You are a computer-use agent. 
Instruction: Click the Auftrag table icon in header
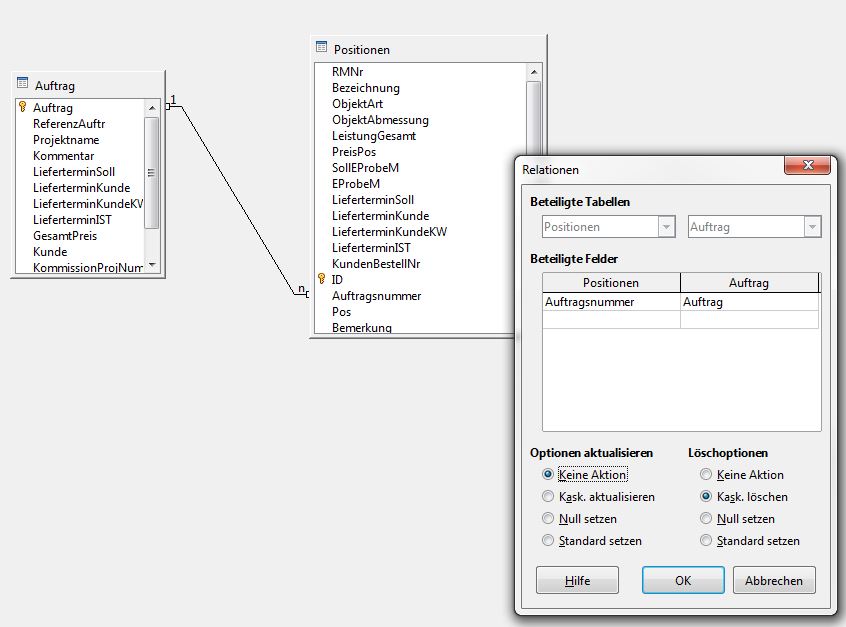coord(22,85)
